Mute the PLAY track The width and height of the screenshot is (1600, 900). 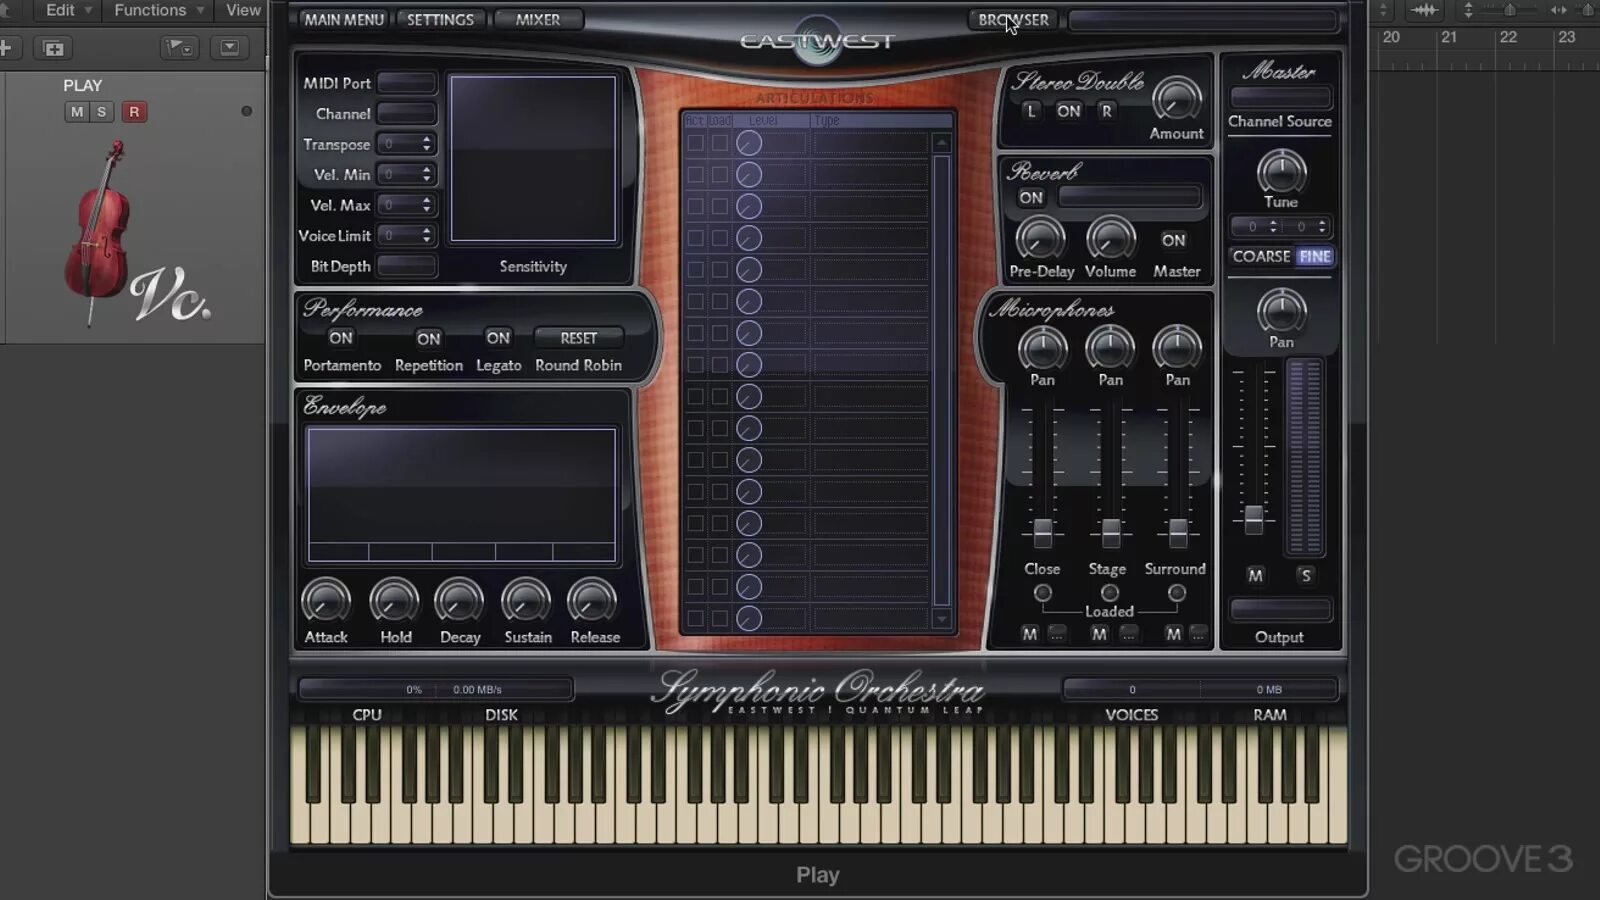pos(76,112)
